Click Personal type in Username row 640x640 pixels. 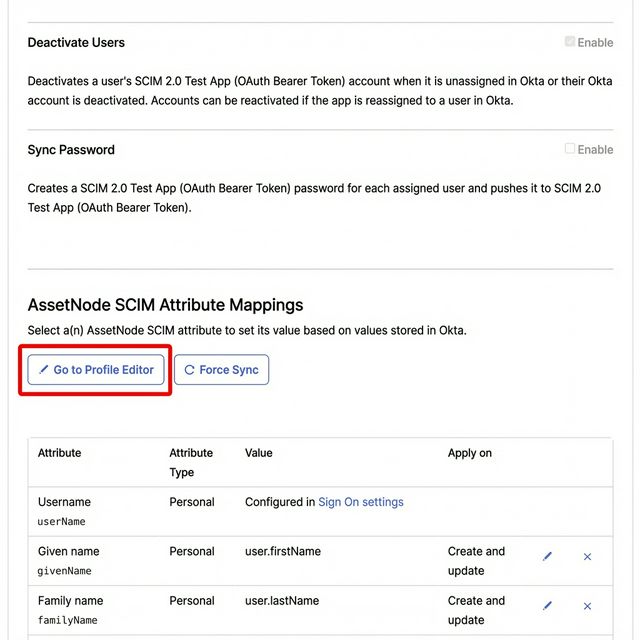coord(192,502)
